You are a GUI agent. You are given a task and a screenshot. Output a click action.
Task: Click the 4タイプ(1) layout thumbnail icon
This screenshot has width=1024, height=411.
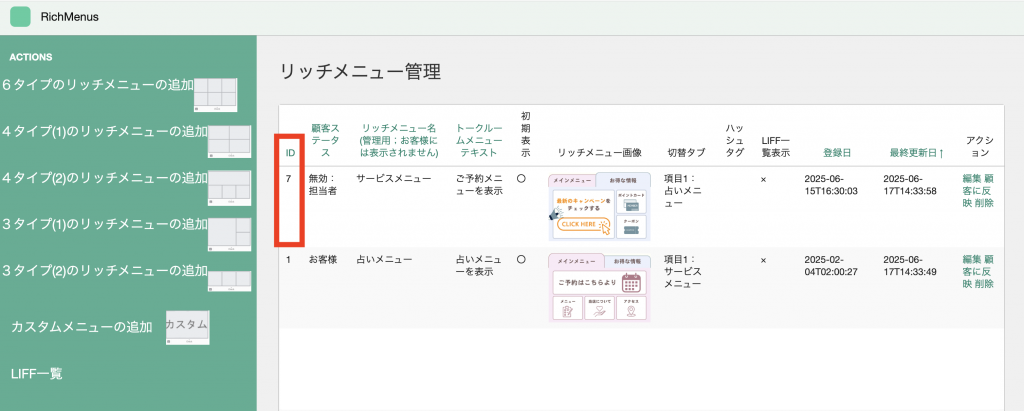(229, 141)
